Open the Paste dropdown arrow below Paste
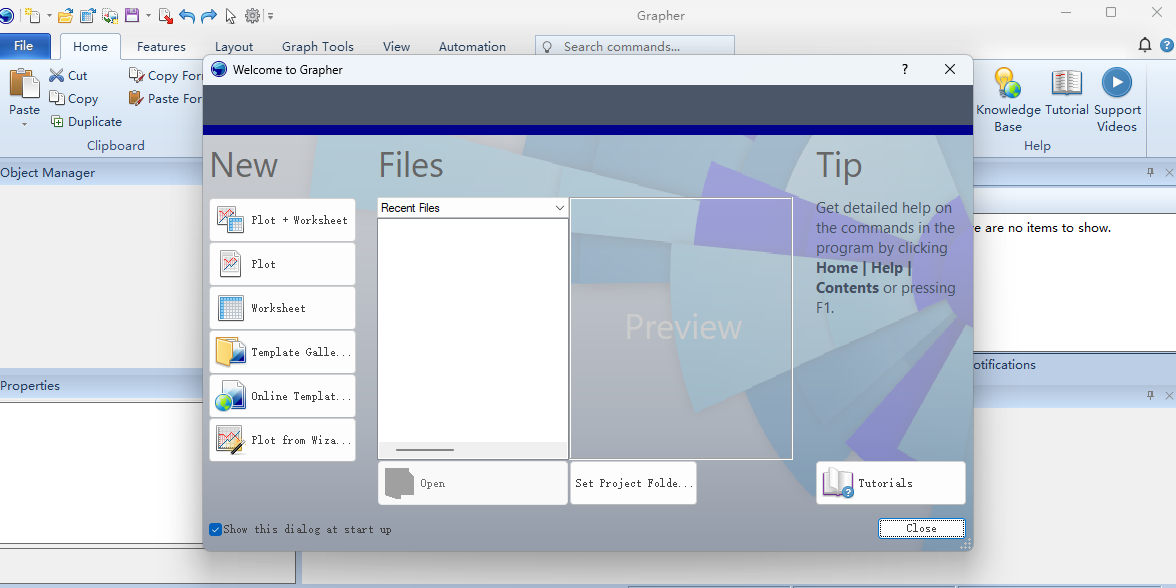 tap(25, 124)
